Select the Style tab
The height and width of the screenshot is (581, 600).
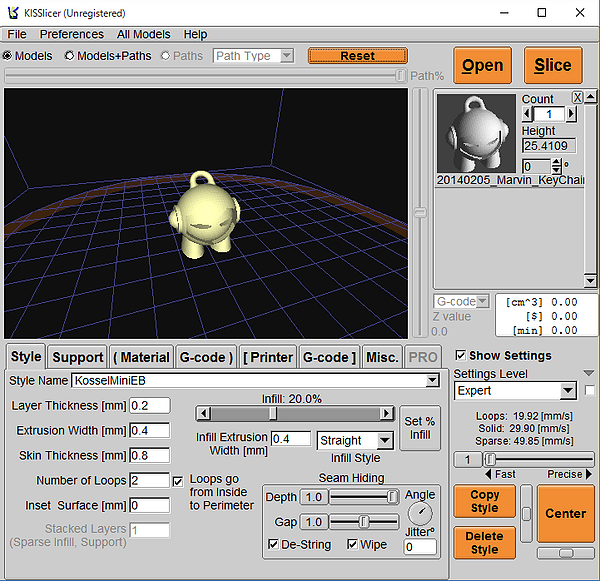pyautogui.click(x=26, y=356)
